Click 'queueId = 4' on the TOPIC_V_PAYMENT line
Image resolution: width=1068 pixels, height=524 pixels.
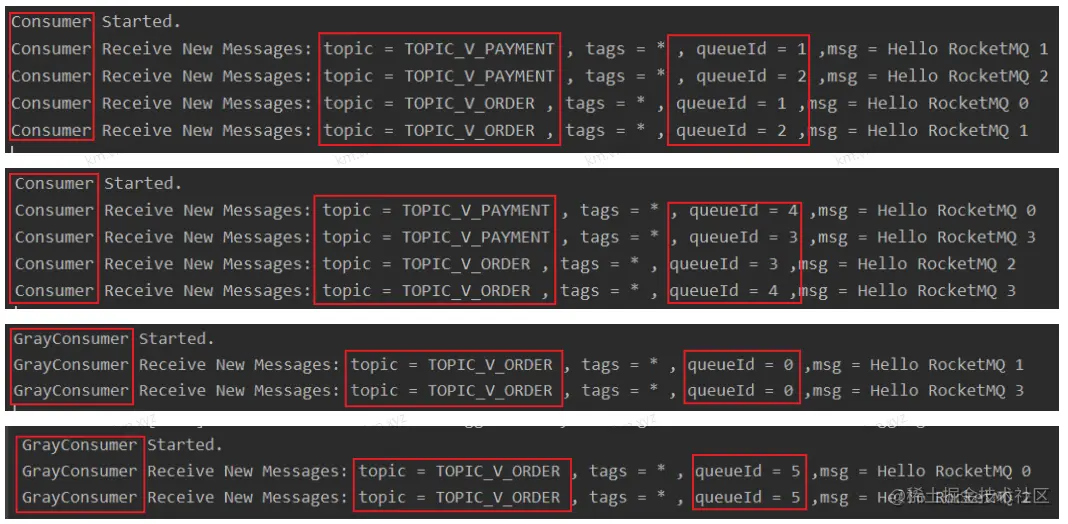(x=744, y=211)
